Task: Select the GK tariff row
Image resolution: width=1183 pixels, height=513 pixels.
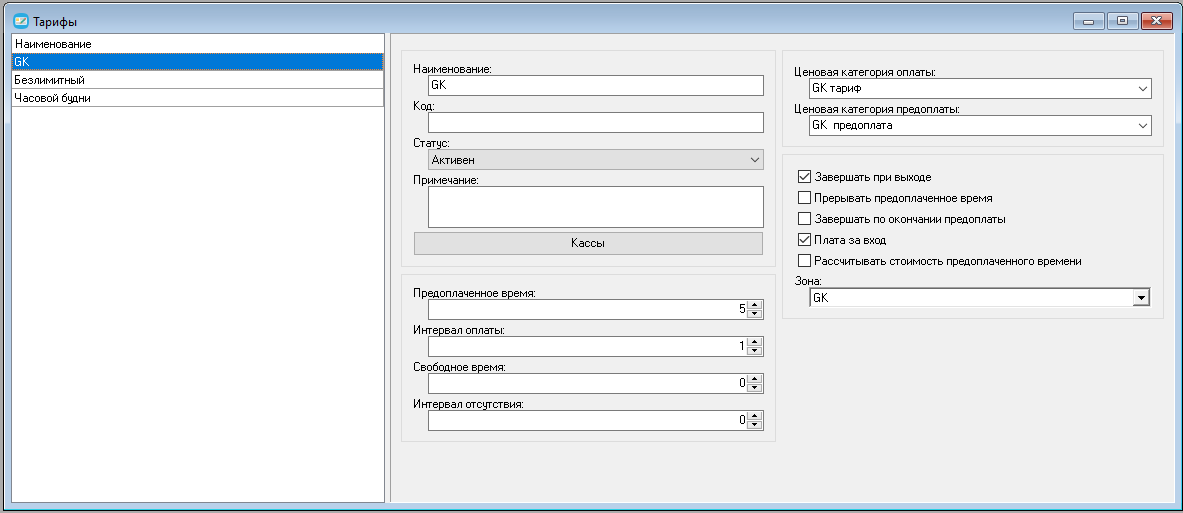Action: click(198, 62)
